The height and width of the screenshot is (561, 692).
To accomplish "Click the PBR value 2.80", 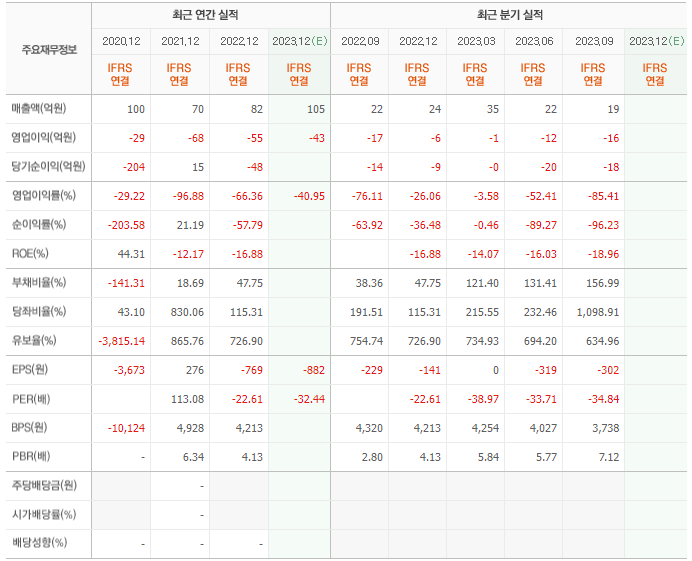I will pos(372,457).
